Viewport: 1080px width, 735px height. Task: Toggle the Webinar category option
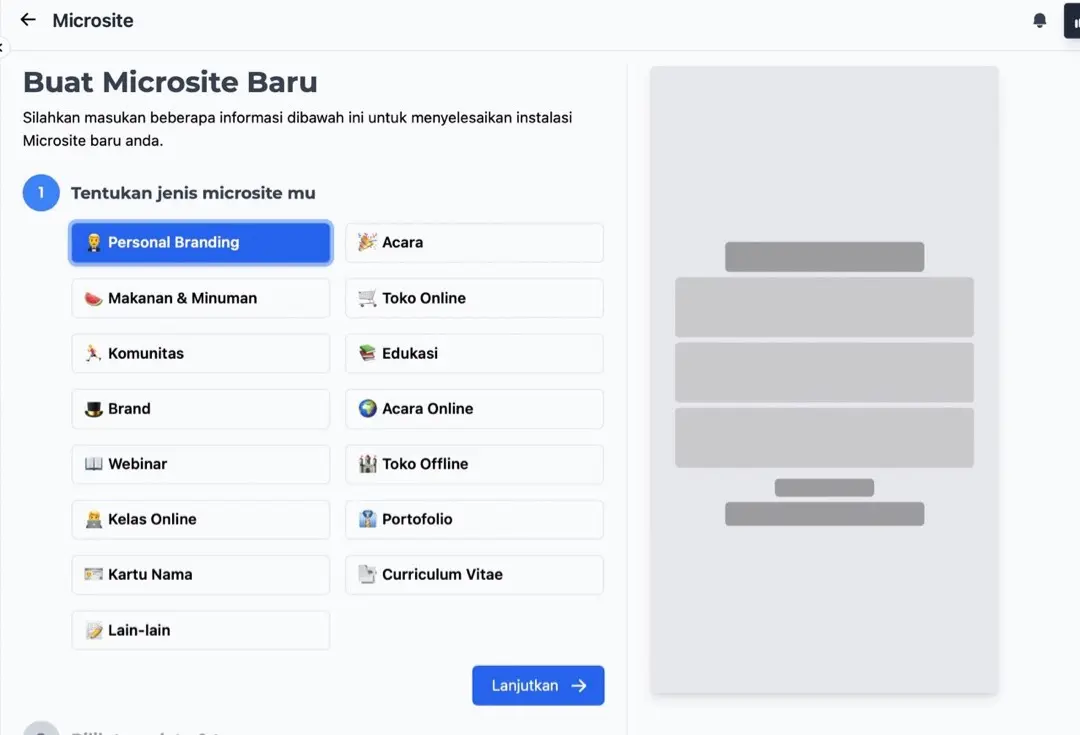tap(200, 463)
